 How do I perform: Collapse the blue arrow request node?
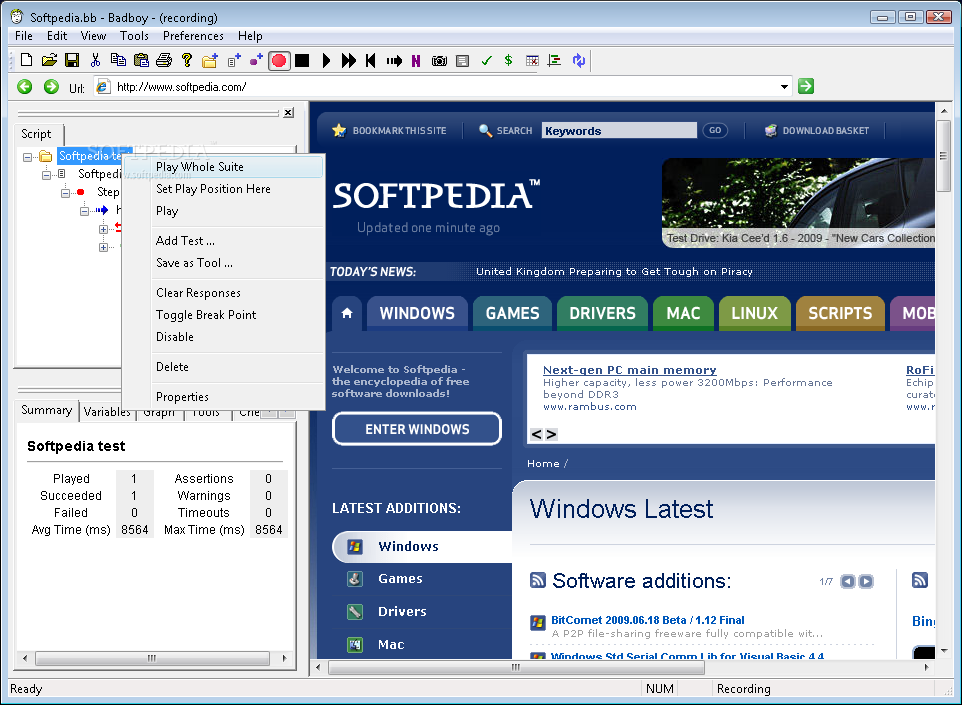(x=84, y=211)
